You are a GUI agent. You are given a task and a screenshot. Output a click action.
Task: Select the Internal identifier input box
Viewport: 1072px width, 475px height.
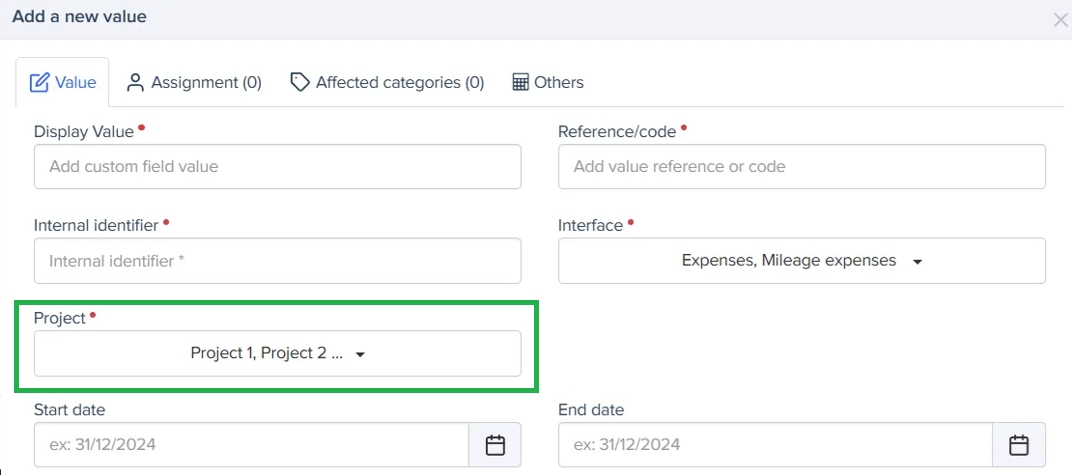[x=277, y=261]
